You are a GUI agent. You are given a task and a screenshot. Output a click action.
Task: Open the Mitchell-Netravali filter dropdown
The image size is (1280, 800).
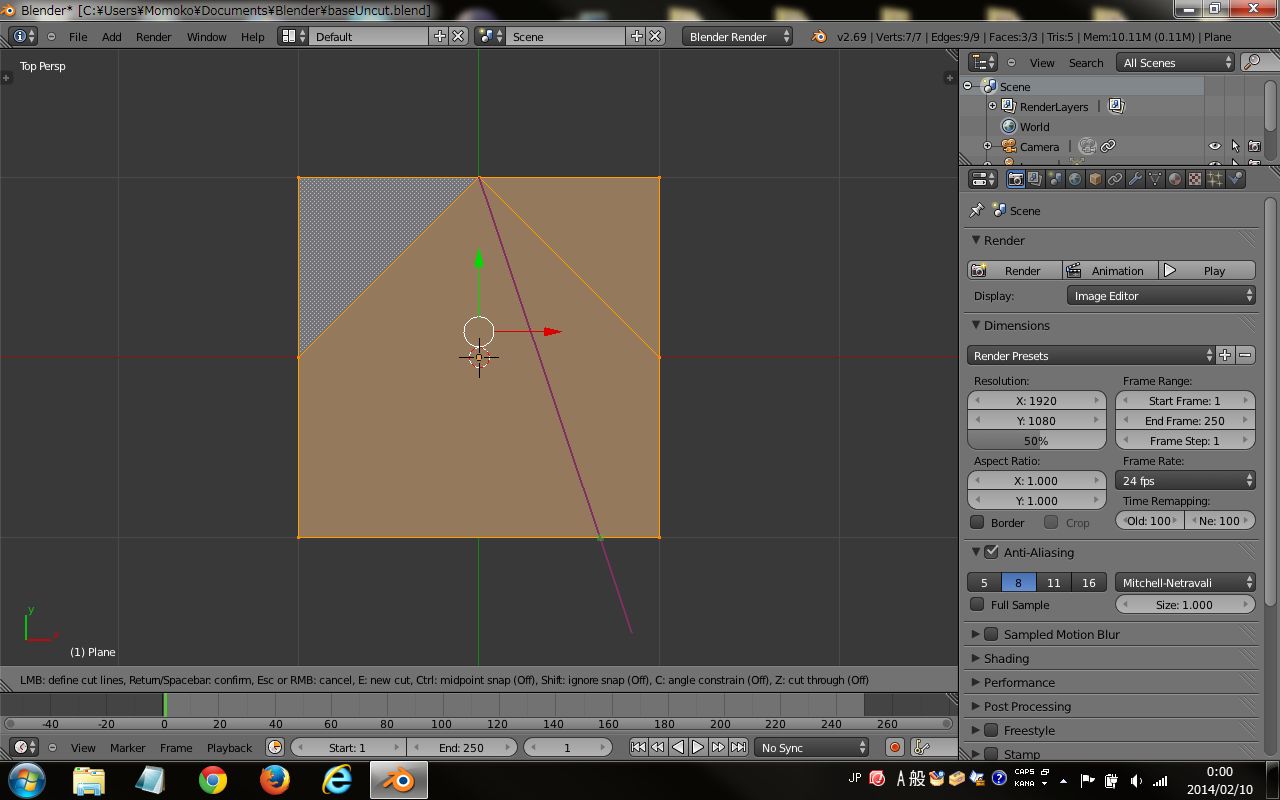(x=1185, y=582)
